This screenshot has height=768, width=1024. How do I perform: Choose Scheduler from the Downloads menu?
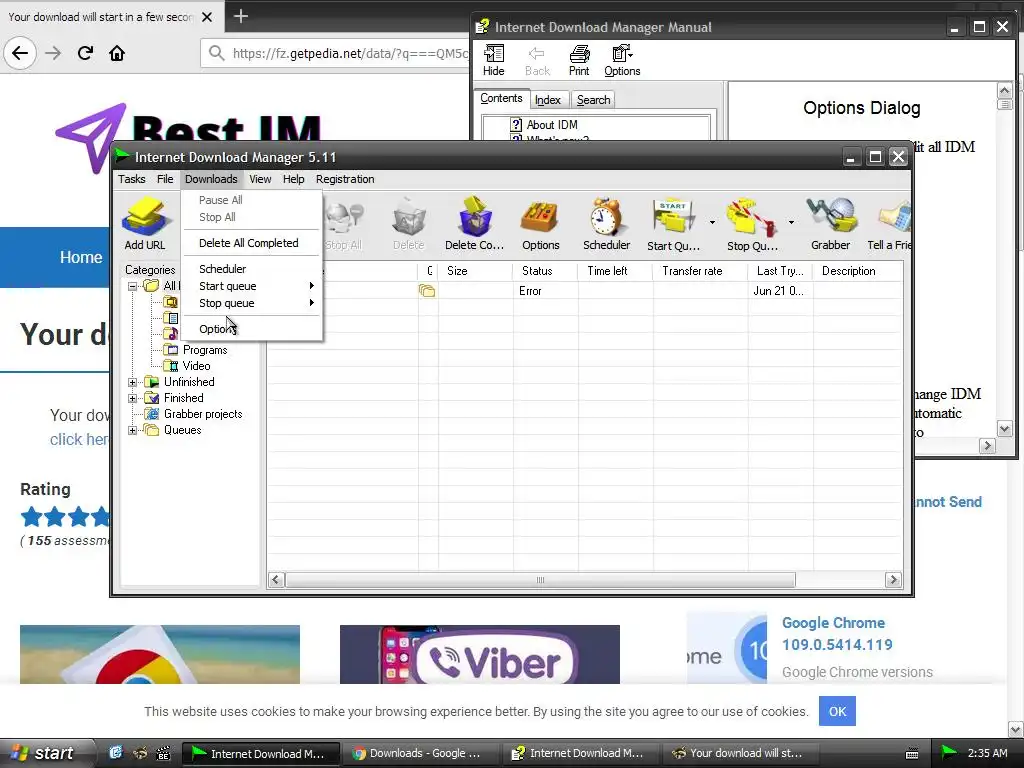[x=252, y=268]
